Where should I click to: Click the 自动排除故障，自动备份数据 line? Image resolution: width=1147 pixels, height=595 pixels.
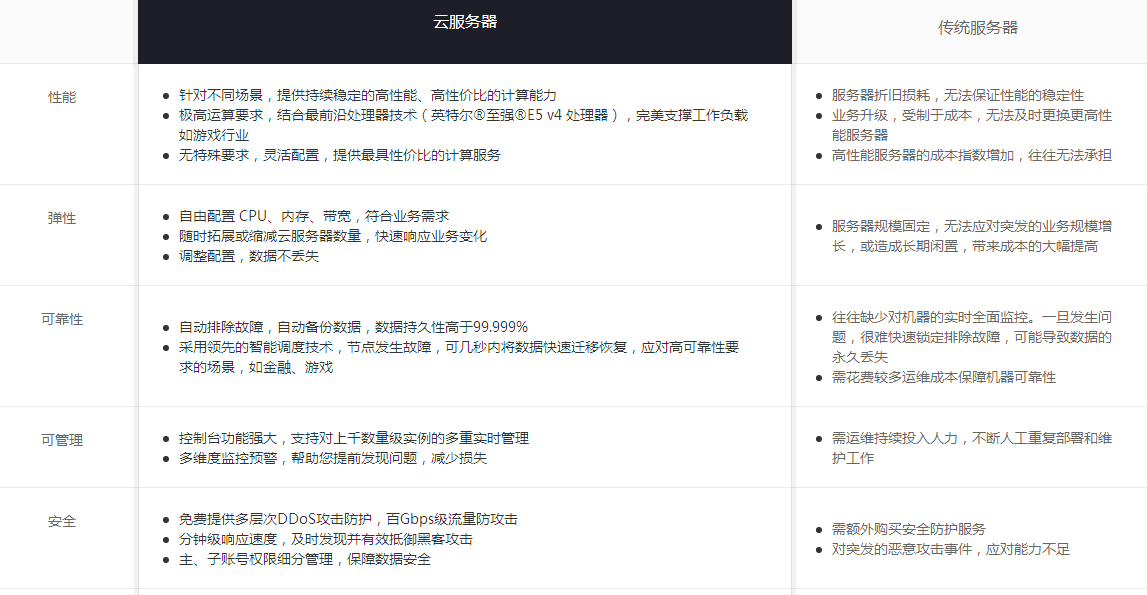pos(353,327)
